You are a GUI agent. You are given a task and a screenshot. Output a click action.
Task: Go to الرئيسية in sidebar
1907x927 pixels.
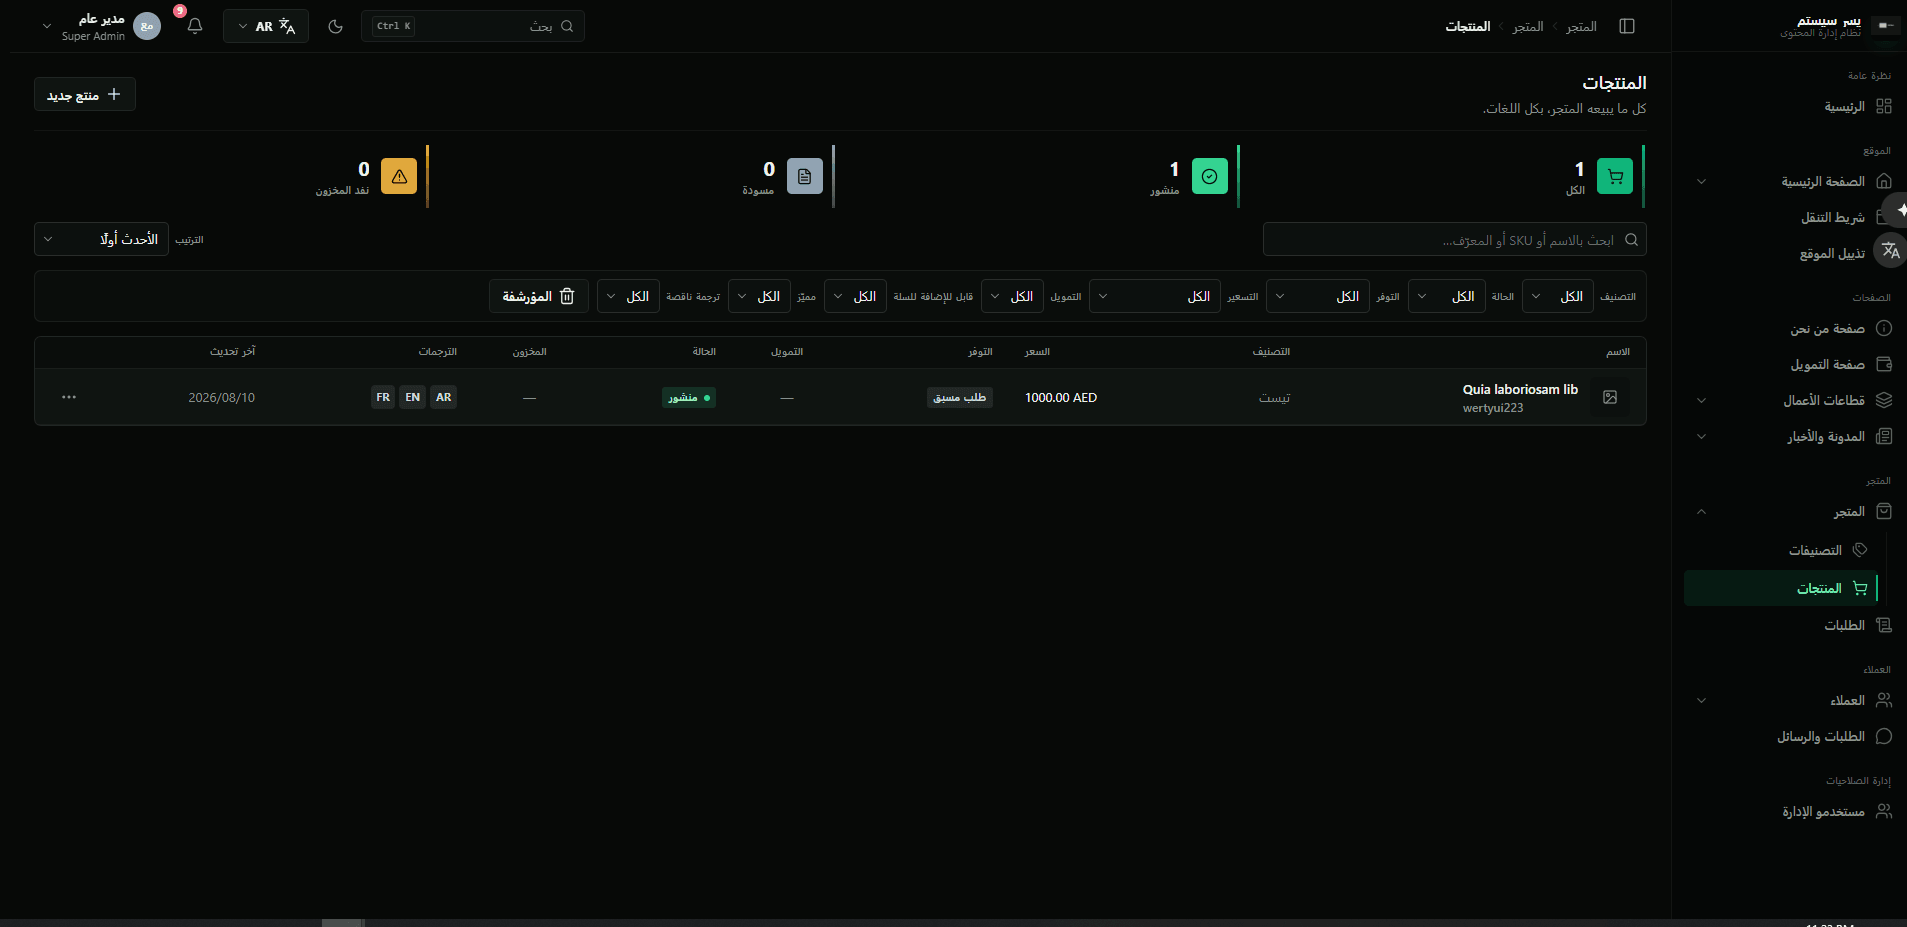[1858, 106]
